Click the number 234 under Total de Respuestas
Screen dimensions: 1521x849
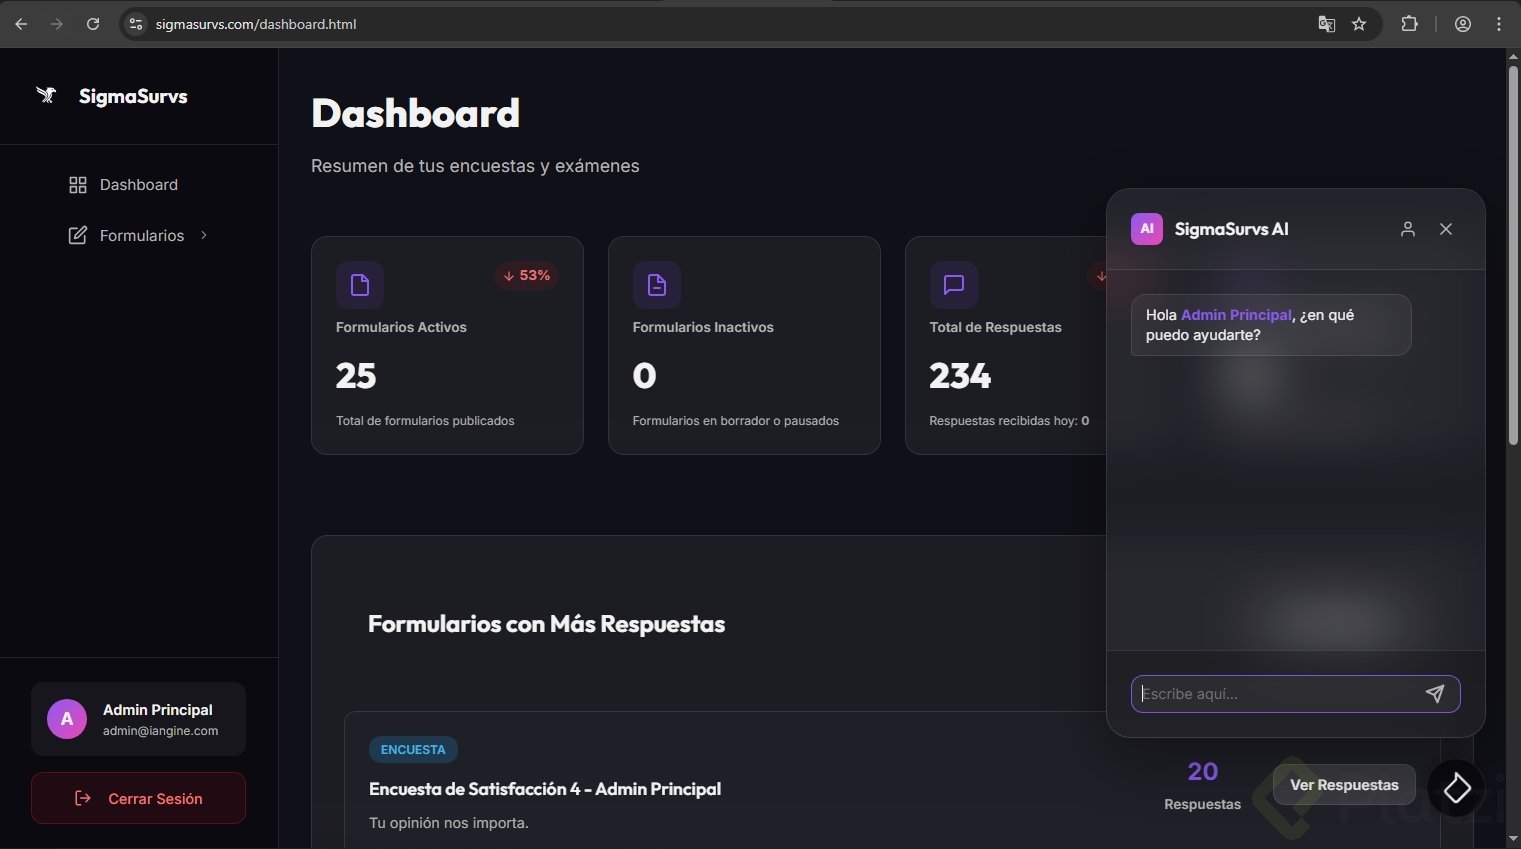click(x=960, y=376)
